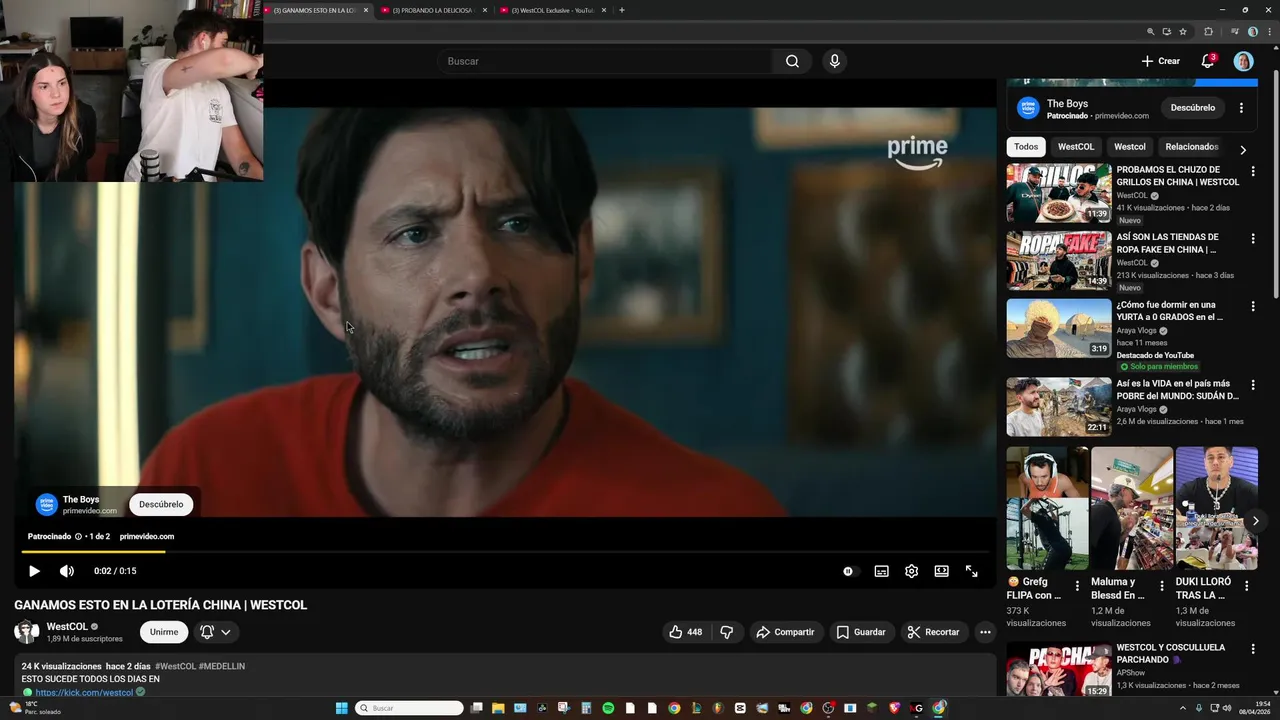This screenshot has height=720, width=1280.
Task: Open the YouTube account avatar menu
Action: (x=1243, y=61)
